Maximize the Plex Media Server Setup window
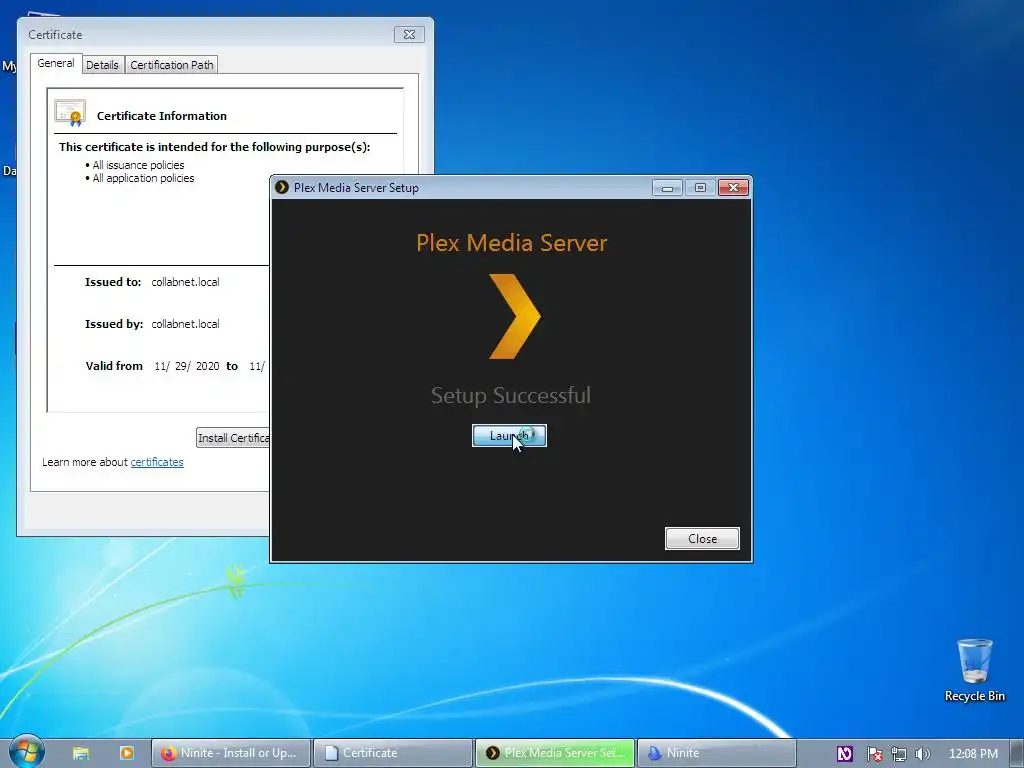The image size is (1024, 768). pyautogui.click(x=700, y=188)
